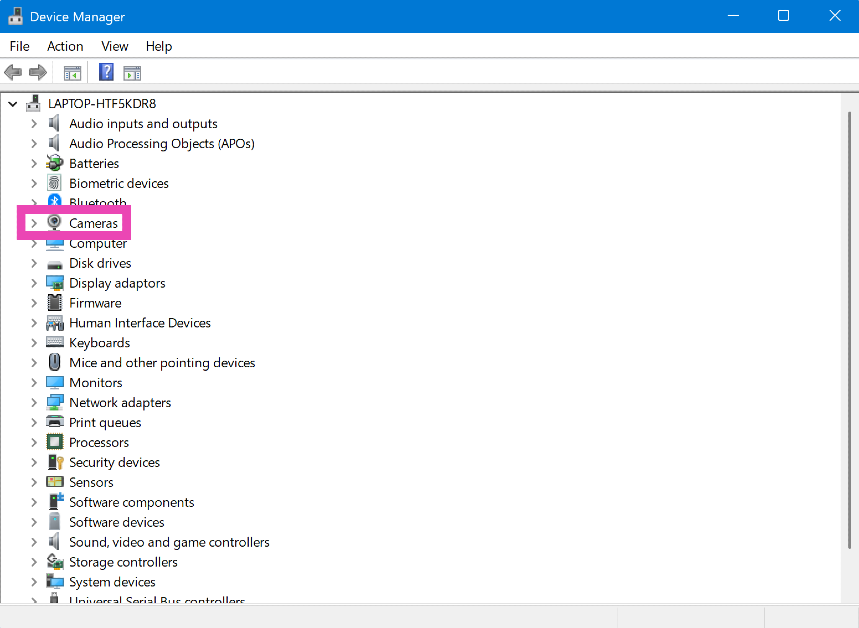Collapse the LAPTOP-HTF5KDR8 root node
Screen dimensions: 859x628
pyautogui.click(x=13, y=103)
